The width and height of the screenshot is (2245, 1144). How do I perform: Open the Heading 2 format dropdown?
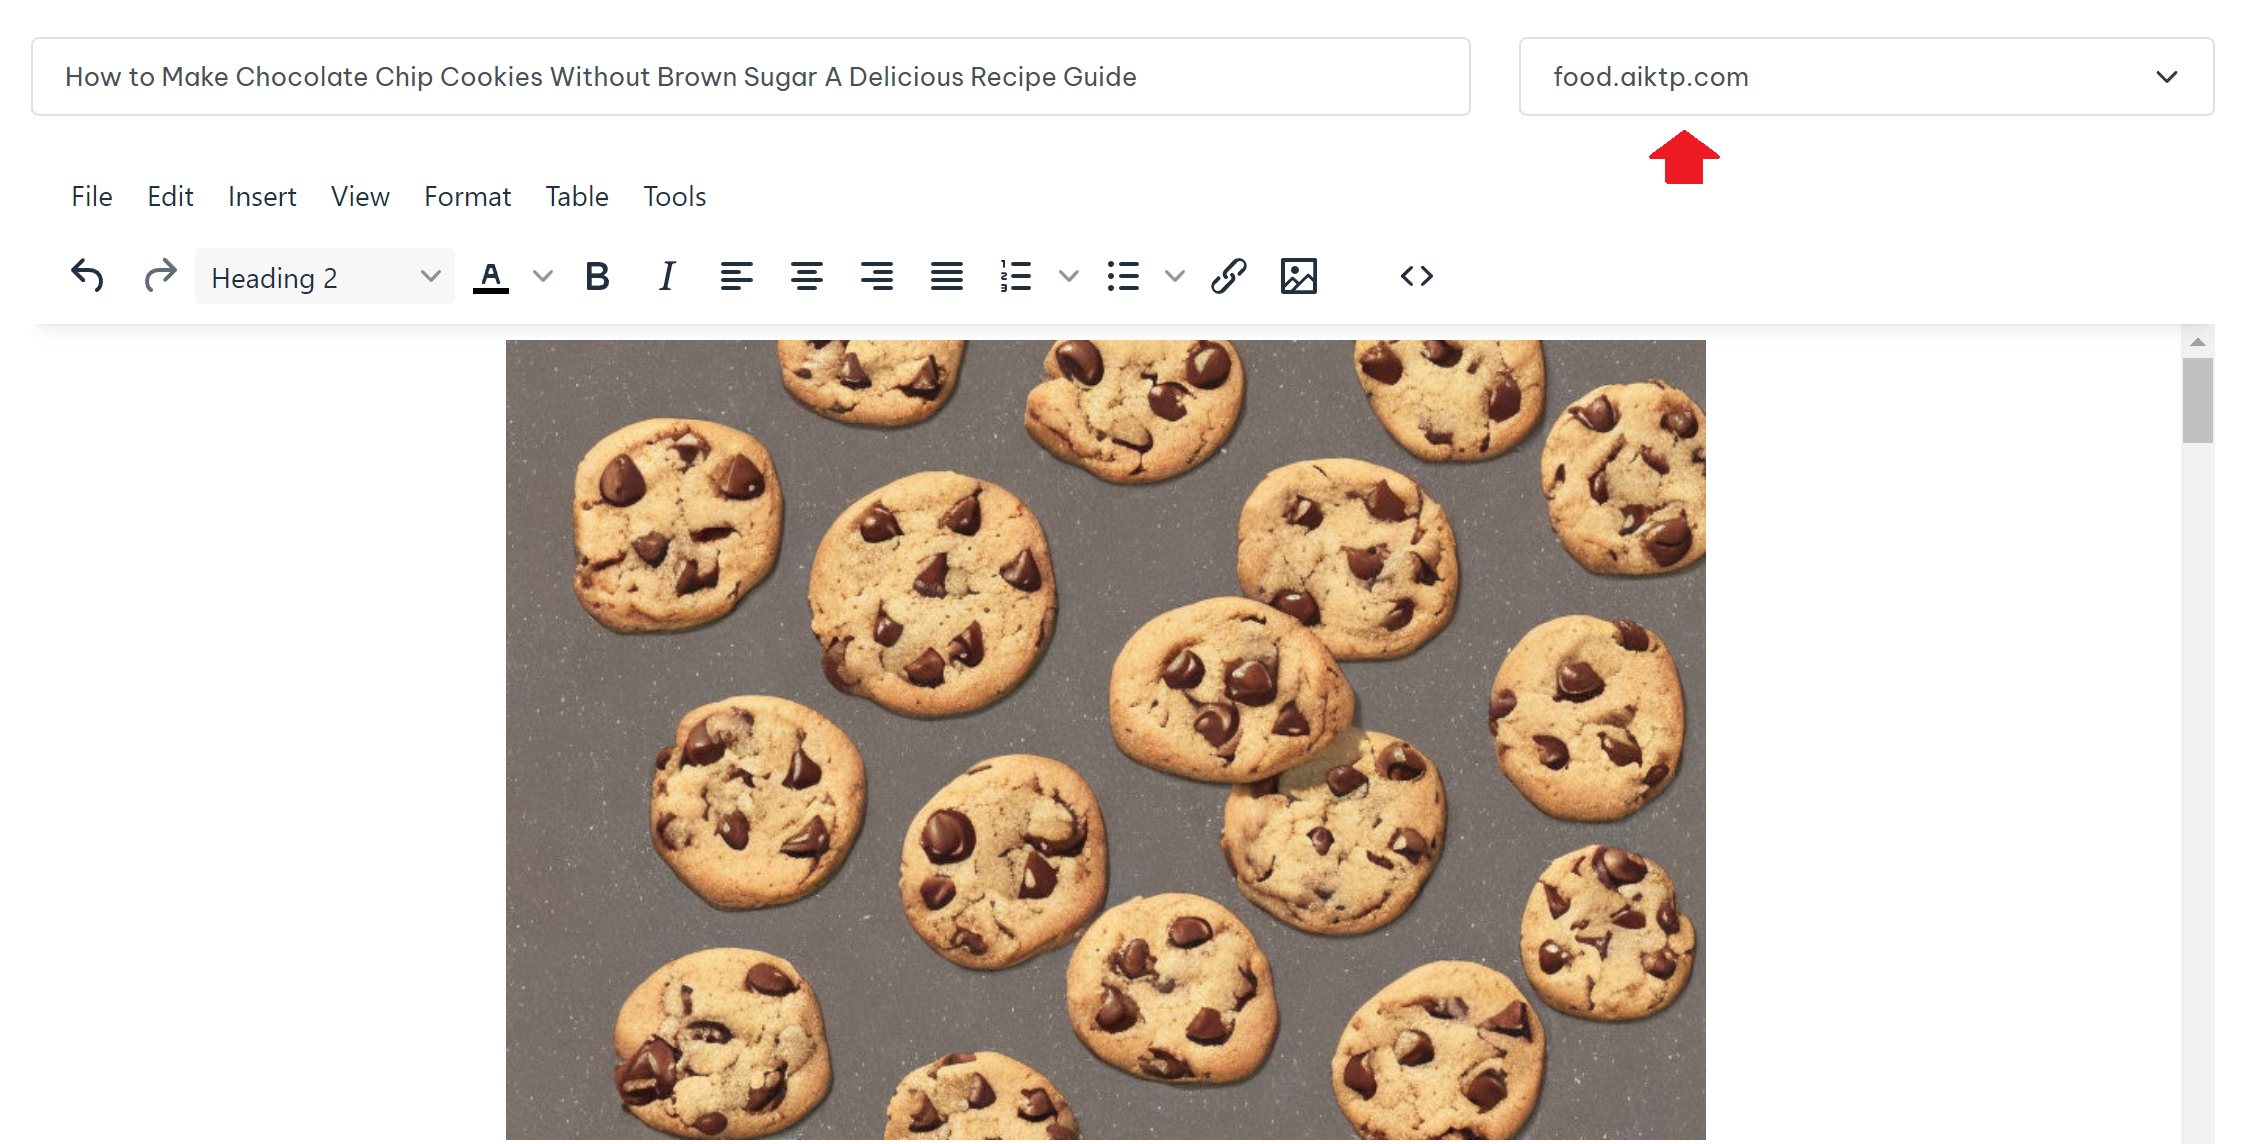[325, 277]
